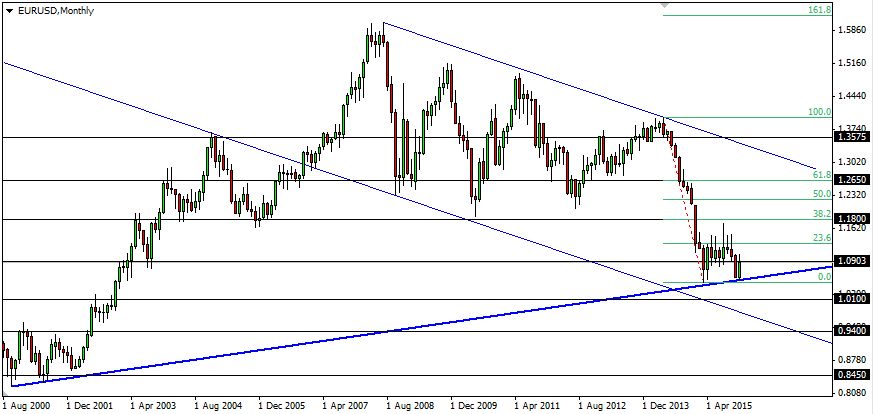Open the EURUSD chart dropdown arrow
The width and height of the screenshot is (873, 414).
(x=9, y=9)
